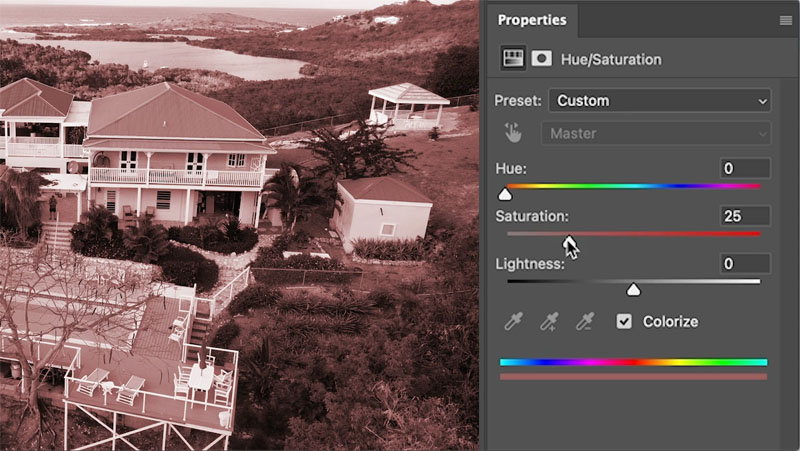This screenshot has height=451, width=800.
Task: Click the Hue slider handle
Action: tap(505, 194)
